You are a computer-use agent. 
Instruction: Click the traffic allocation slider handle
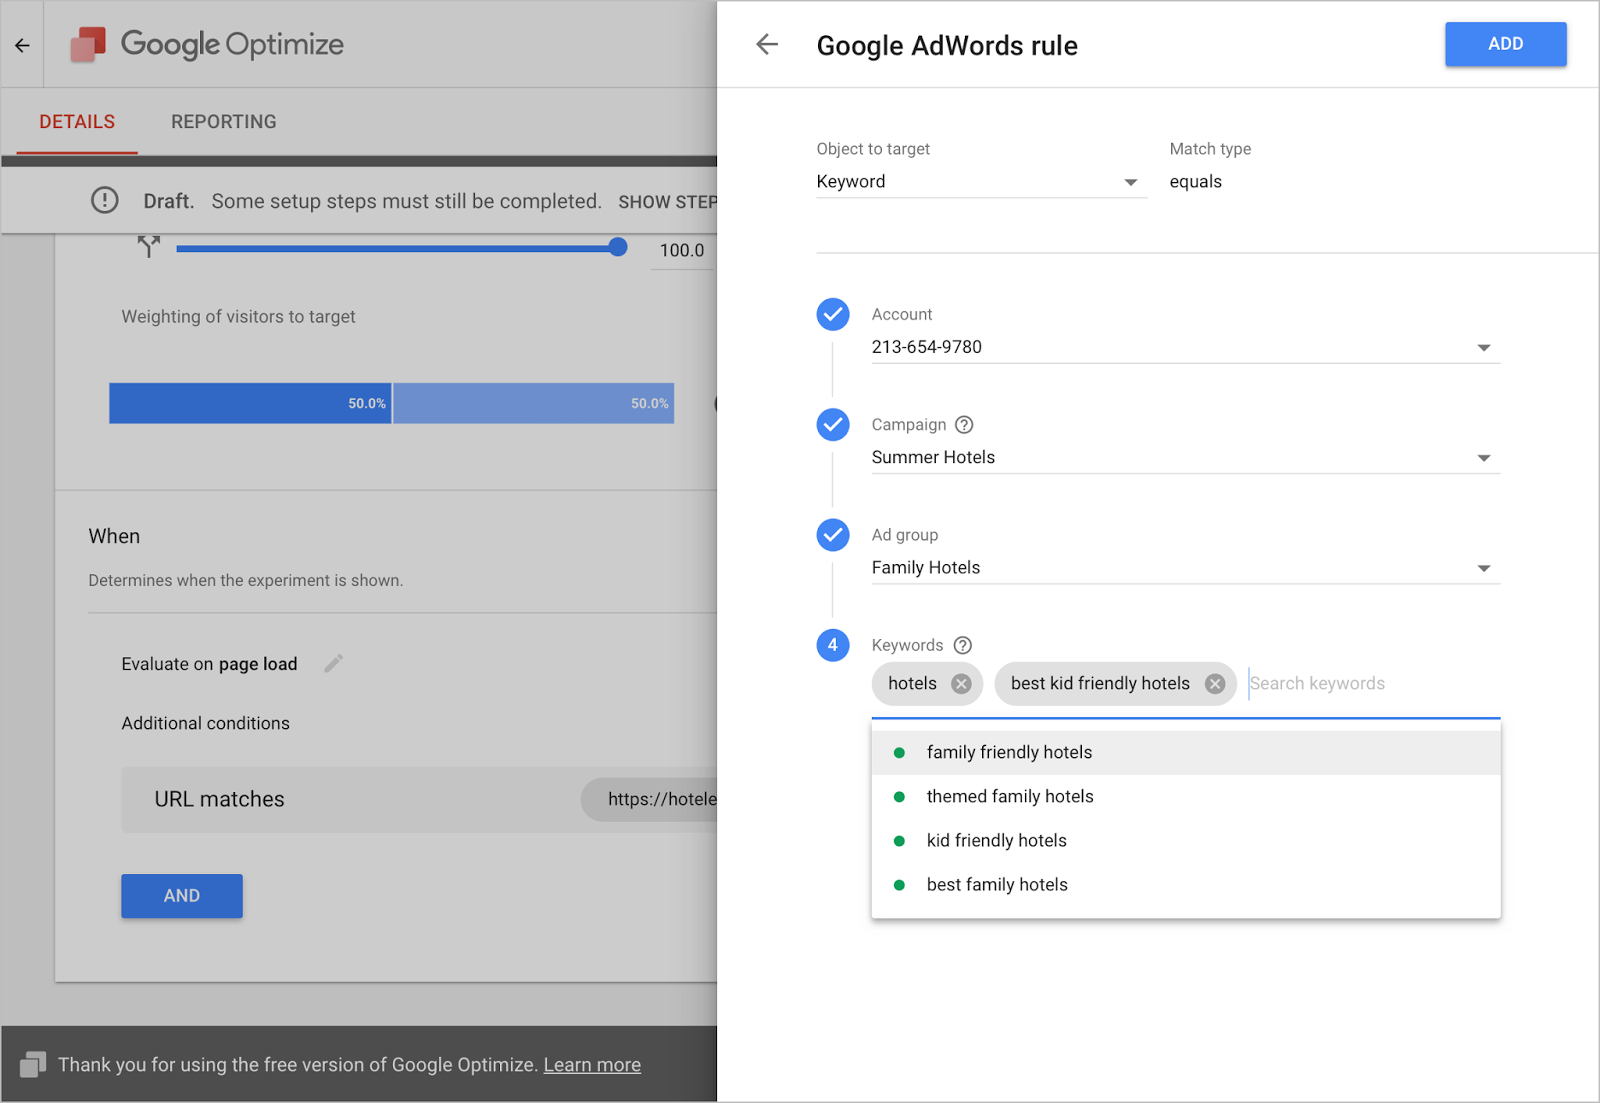618,247
